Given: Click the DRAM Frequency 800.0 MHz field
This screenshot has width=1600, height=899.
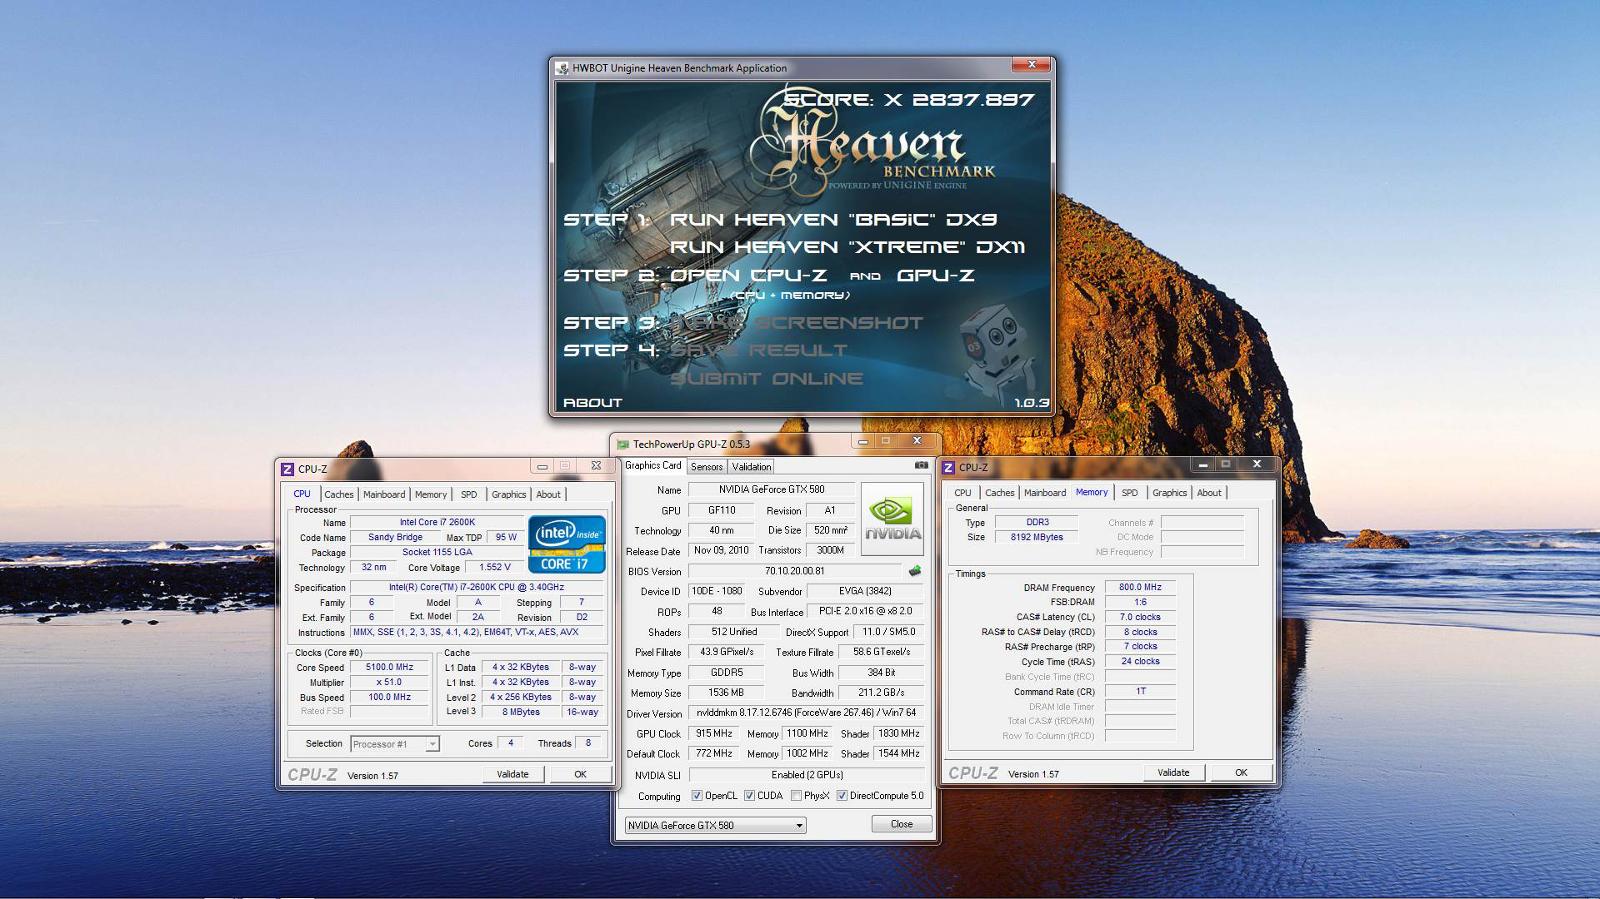Looking at the screenshot, I should pyautogui.click(x=1140, y=588).
